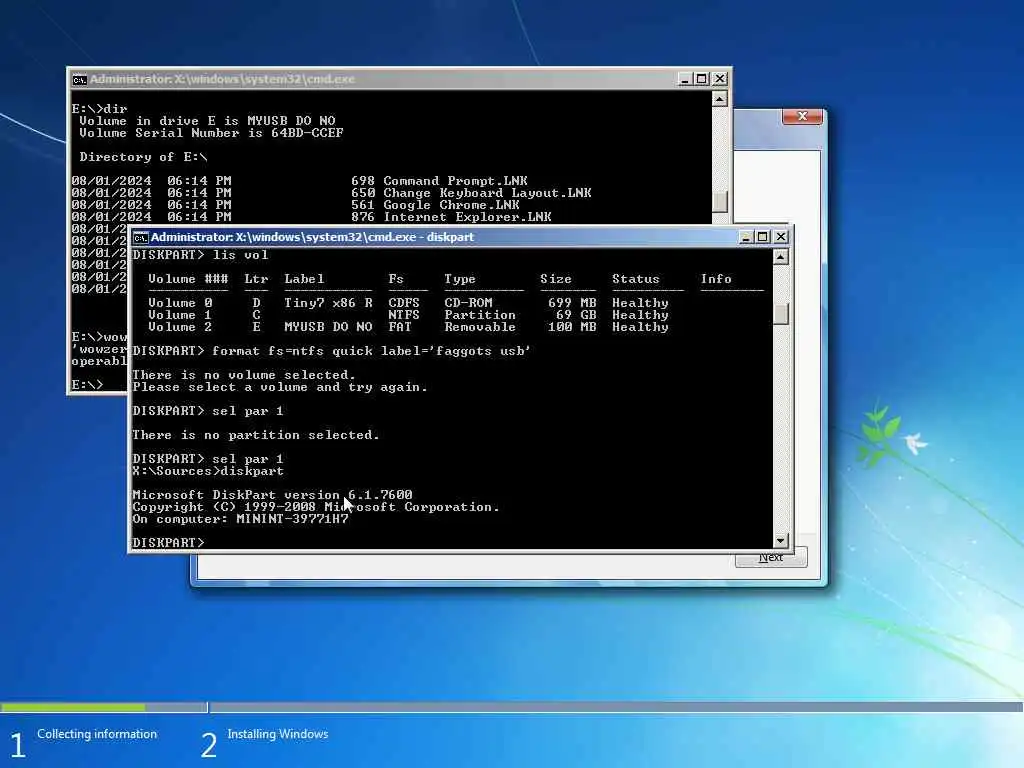The width and height of the screenshot is (1024, 768).
Task: Click 'Internet Explorer.LNK' in dir listing
Action: pos(467,217)
